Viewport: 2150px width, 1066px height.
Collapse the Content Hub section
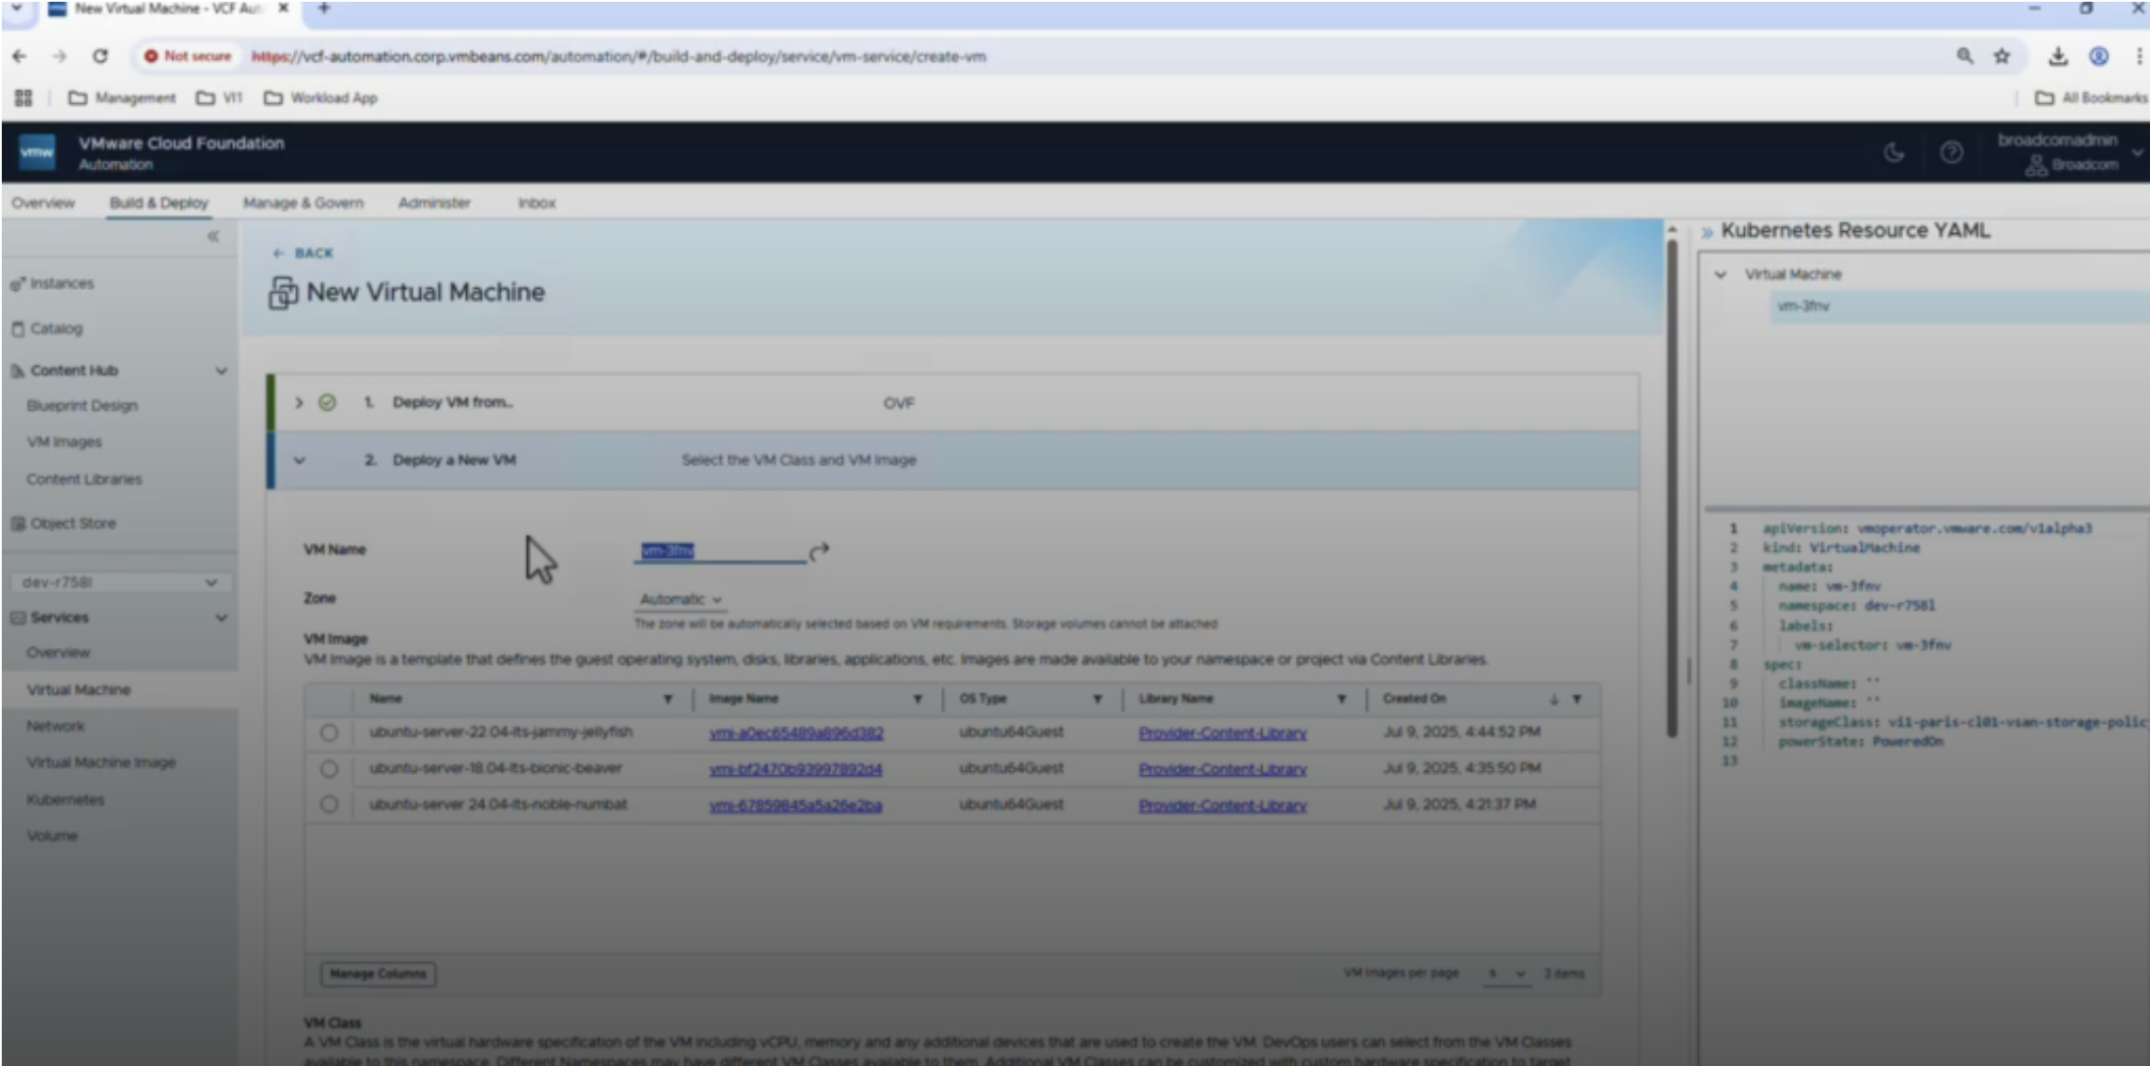pos(221,371)
